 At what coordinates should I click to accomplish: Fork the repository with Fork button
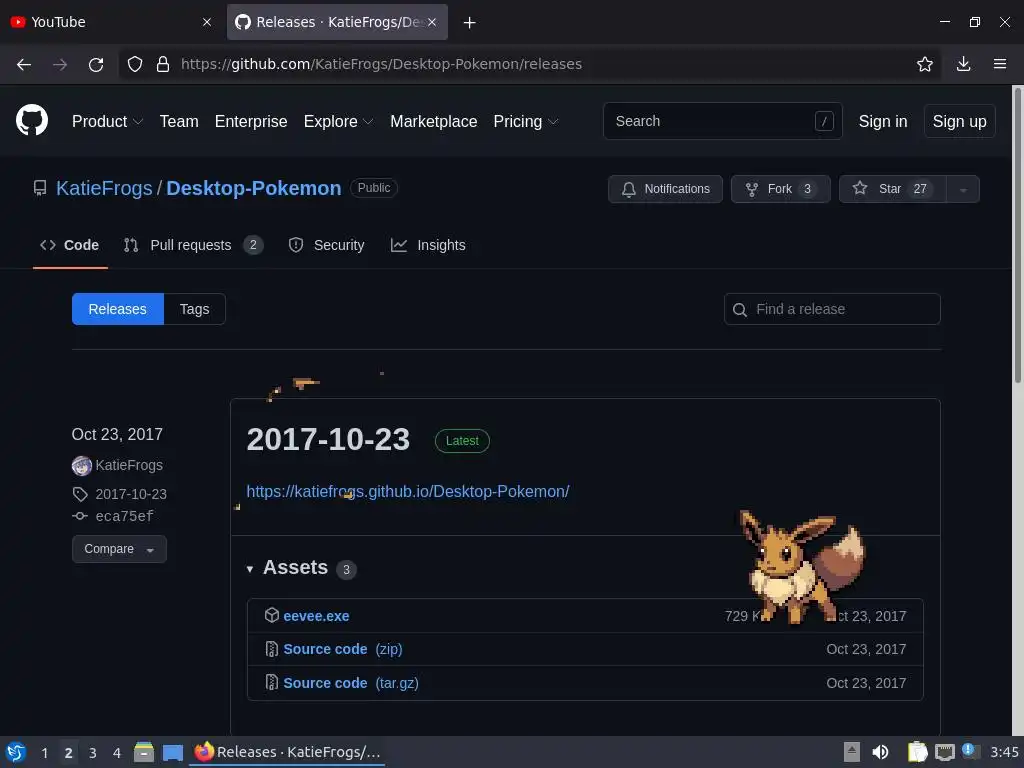point(780,189)
